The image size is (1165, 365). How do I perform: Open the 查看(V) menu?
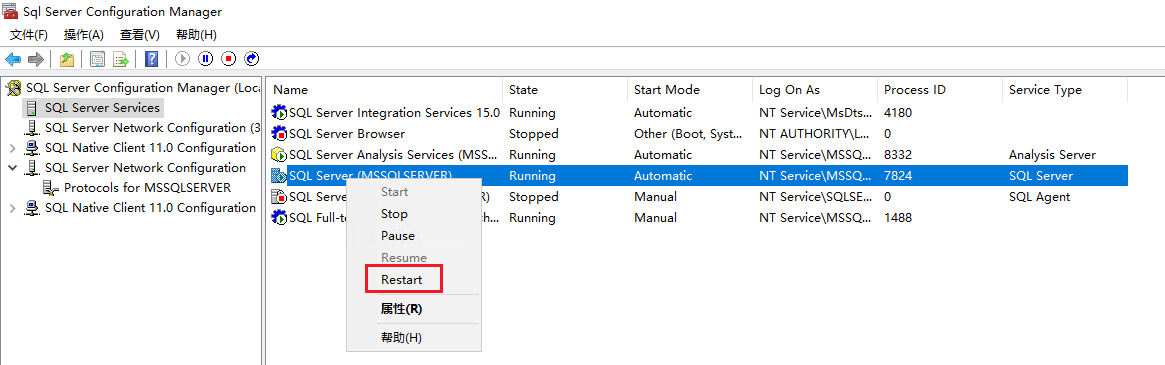(x=140, y=35)
